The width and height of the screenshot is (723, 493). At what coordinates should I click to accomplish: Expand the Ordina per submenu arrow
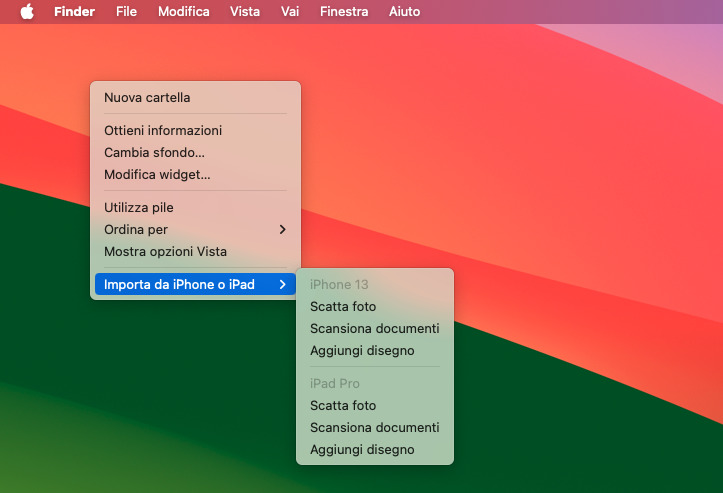tap(282, 229)
